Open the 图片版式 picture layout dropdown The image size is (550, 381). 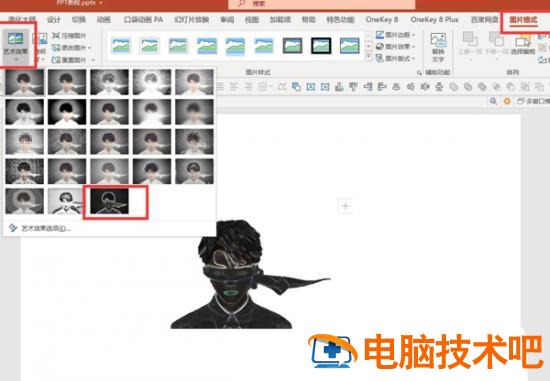click(x=395, y=58)
